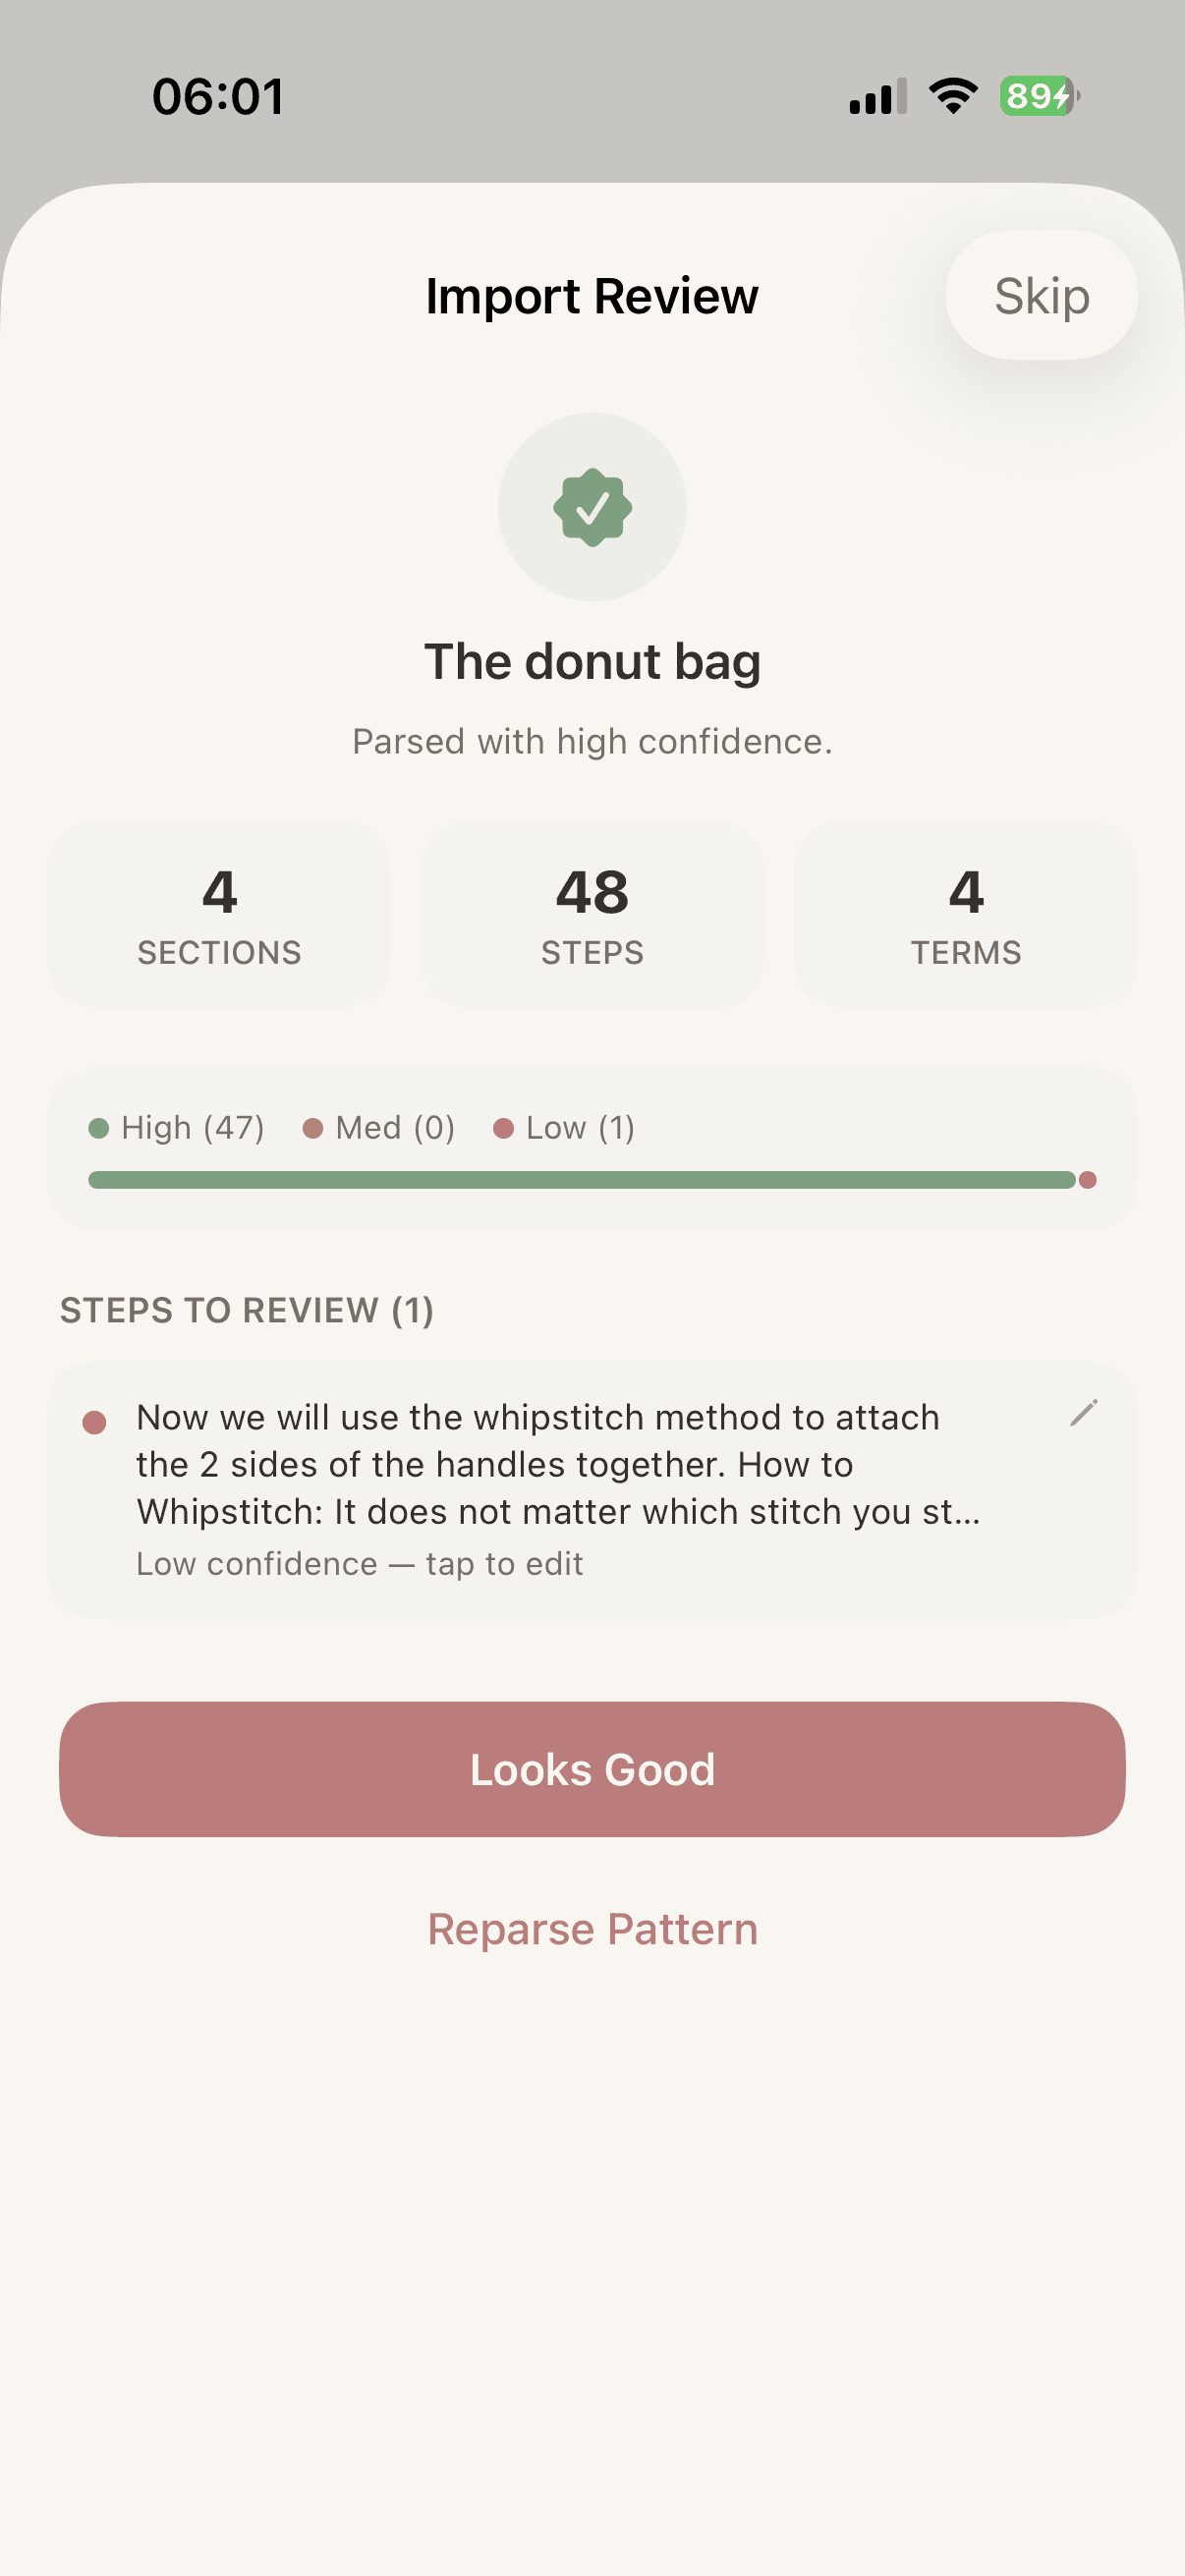This screenshot has width=1185, height=2576.
Task: Tap the red dot beside the whipstitch step
Action: point(95,1422)
